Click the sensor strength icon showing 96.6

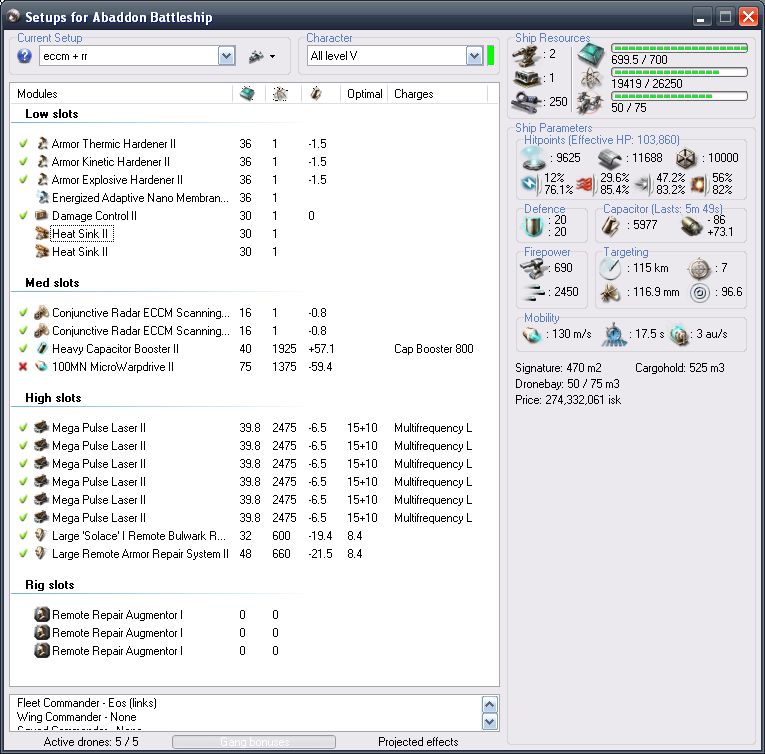pyautogui.click(x=700, y=292)
